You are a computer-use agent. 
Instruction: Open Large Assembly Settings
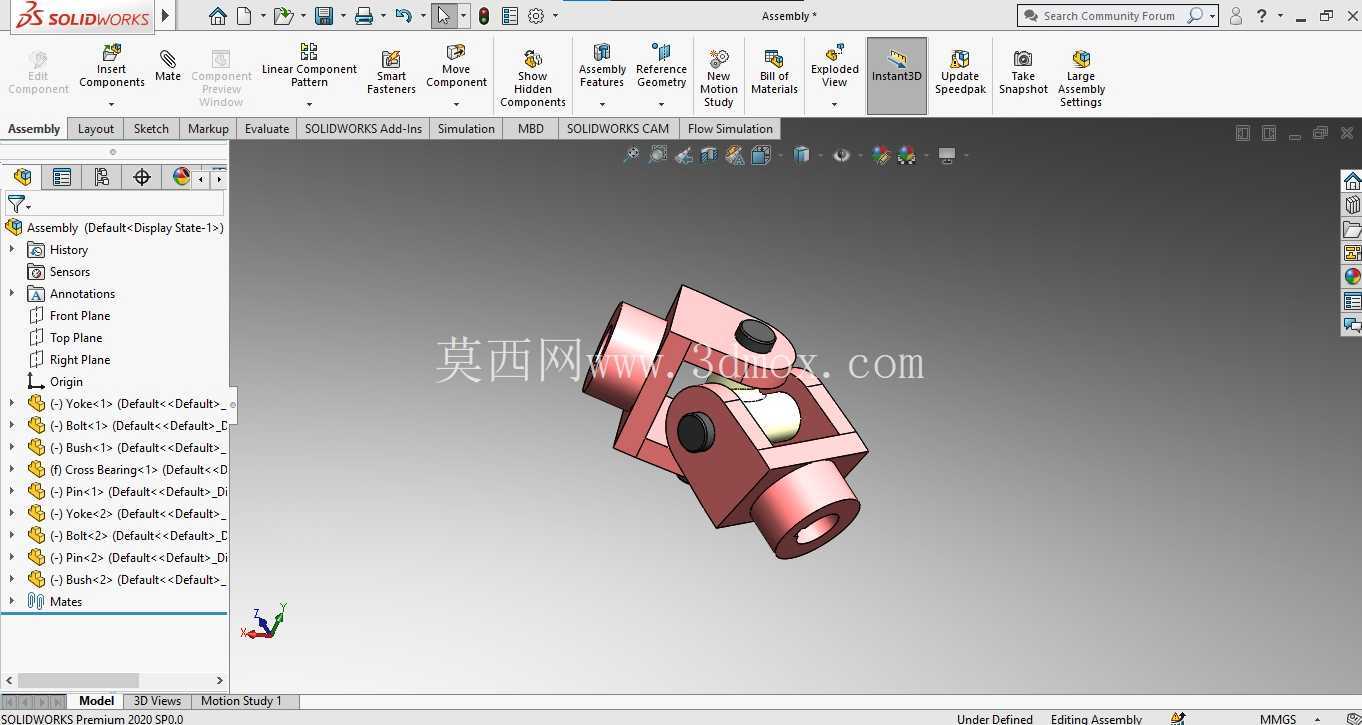click(1081, 78)
